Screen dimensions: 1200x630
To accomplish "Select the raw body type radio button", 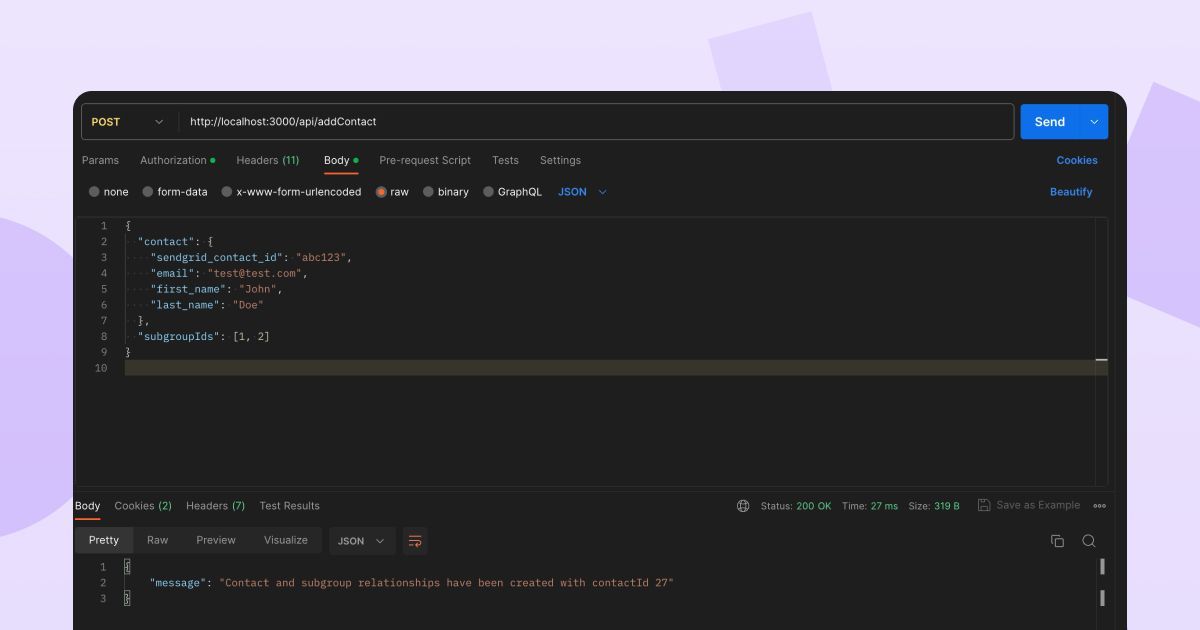I will pos(381,192).
